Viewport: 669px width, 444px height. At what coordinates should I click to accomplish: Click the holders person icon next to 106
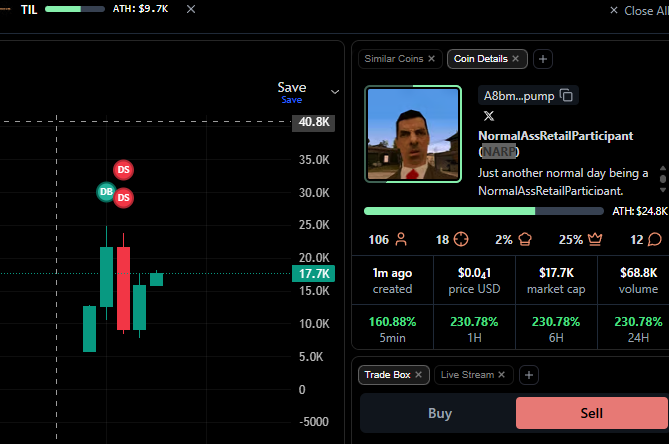point(401,239)
